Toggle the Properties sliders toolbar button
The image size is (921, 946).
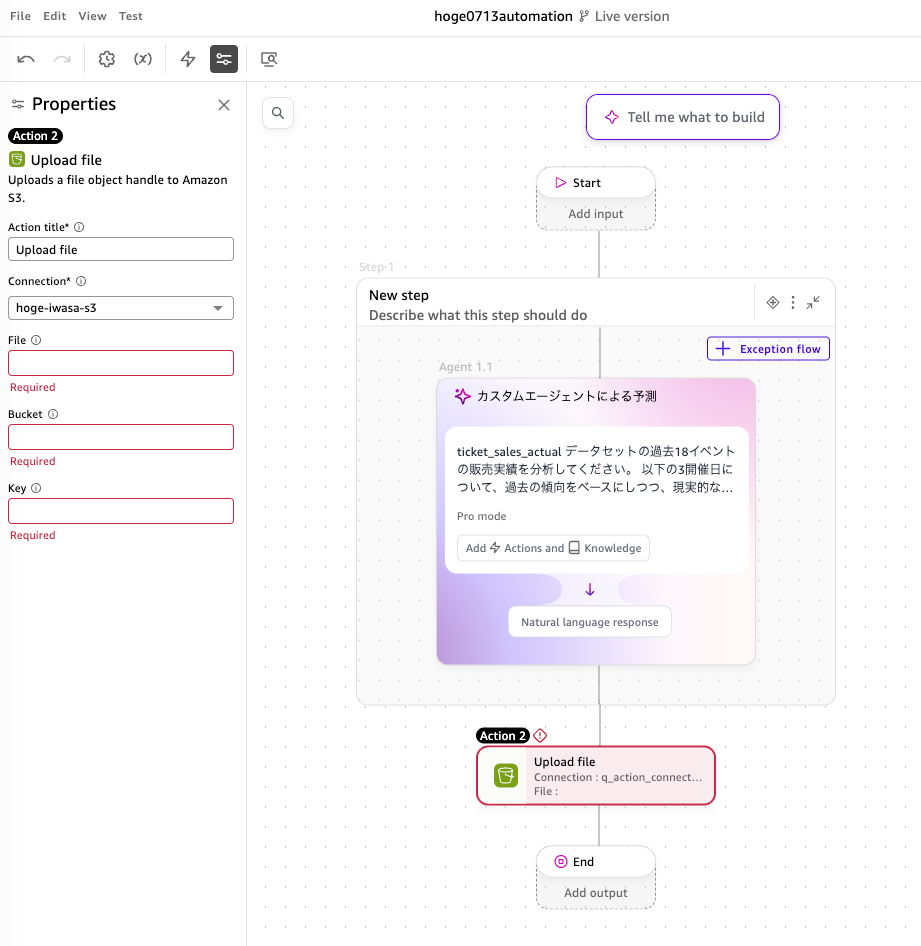224,59
